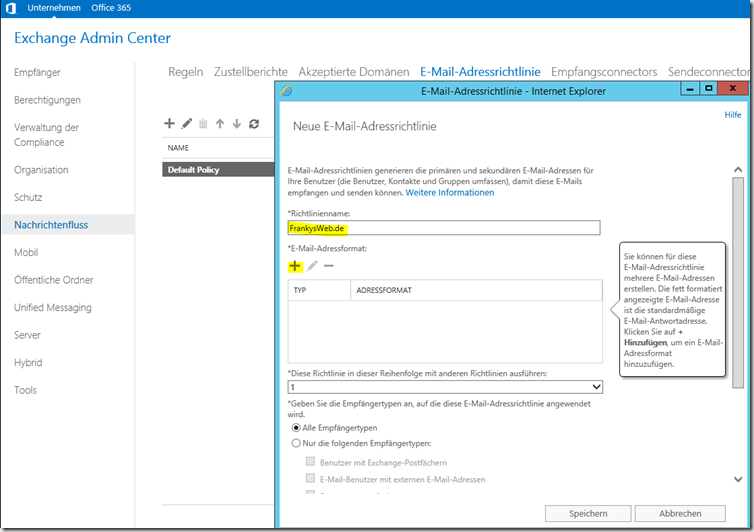Image resolution: width=754 pixels, height=532 pixels.
Task: Open the policy order dropdown showing 1
Action: [445, 386]
